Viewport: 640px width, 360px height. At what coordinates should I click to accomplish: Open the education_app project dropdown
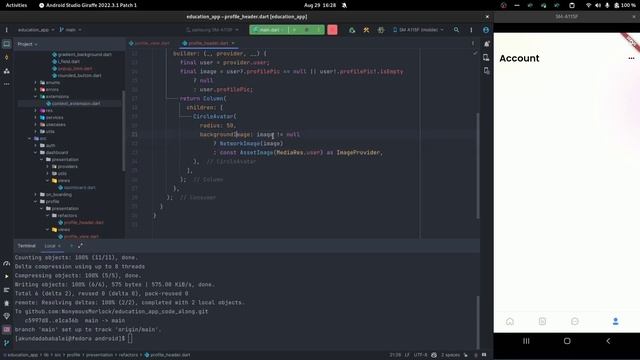click(x=36, y=30)
